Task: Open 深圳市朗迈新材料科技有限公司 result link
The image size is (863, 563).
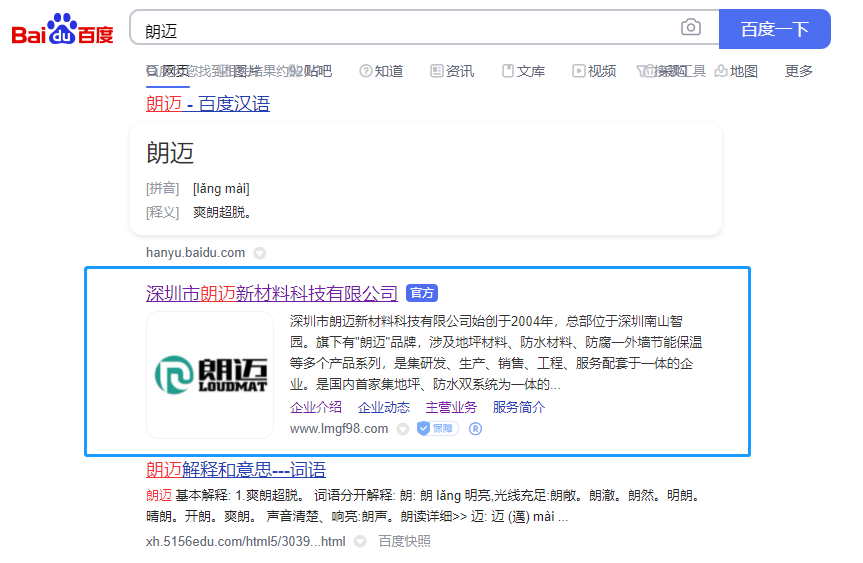Action: tap(272, 293)
